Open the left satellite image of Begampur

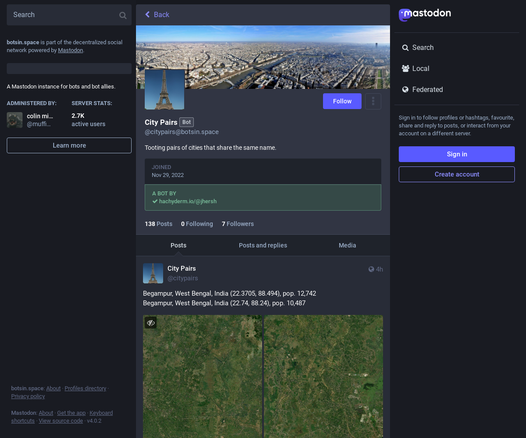tap(202, 376)
